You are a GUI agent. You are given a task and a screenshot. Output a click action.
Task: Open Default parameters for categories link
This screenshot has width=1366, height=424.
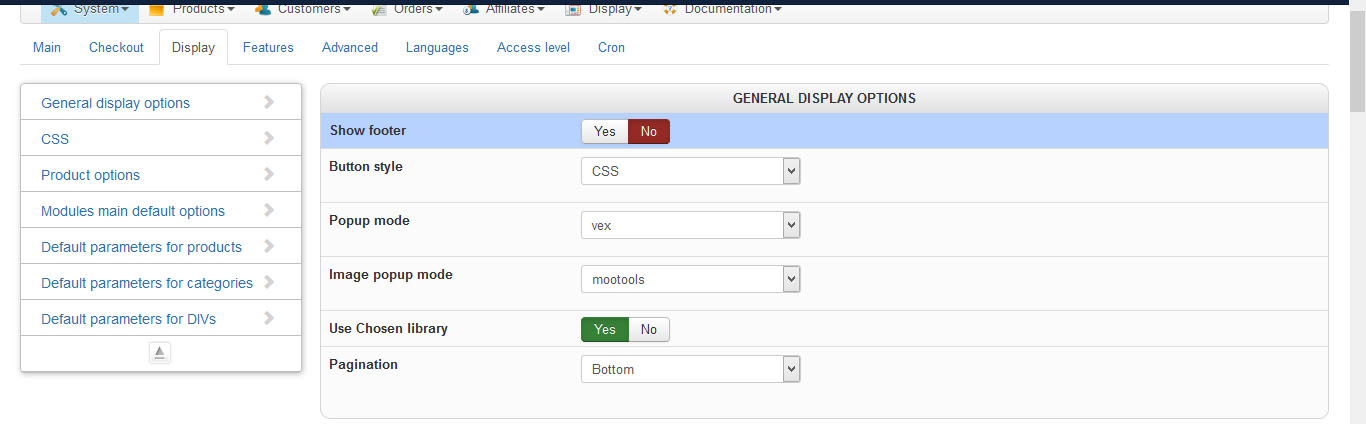147,283
